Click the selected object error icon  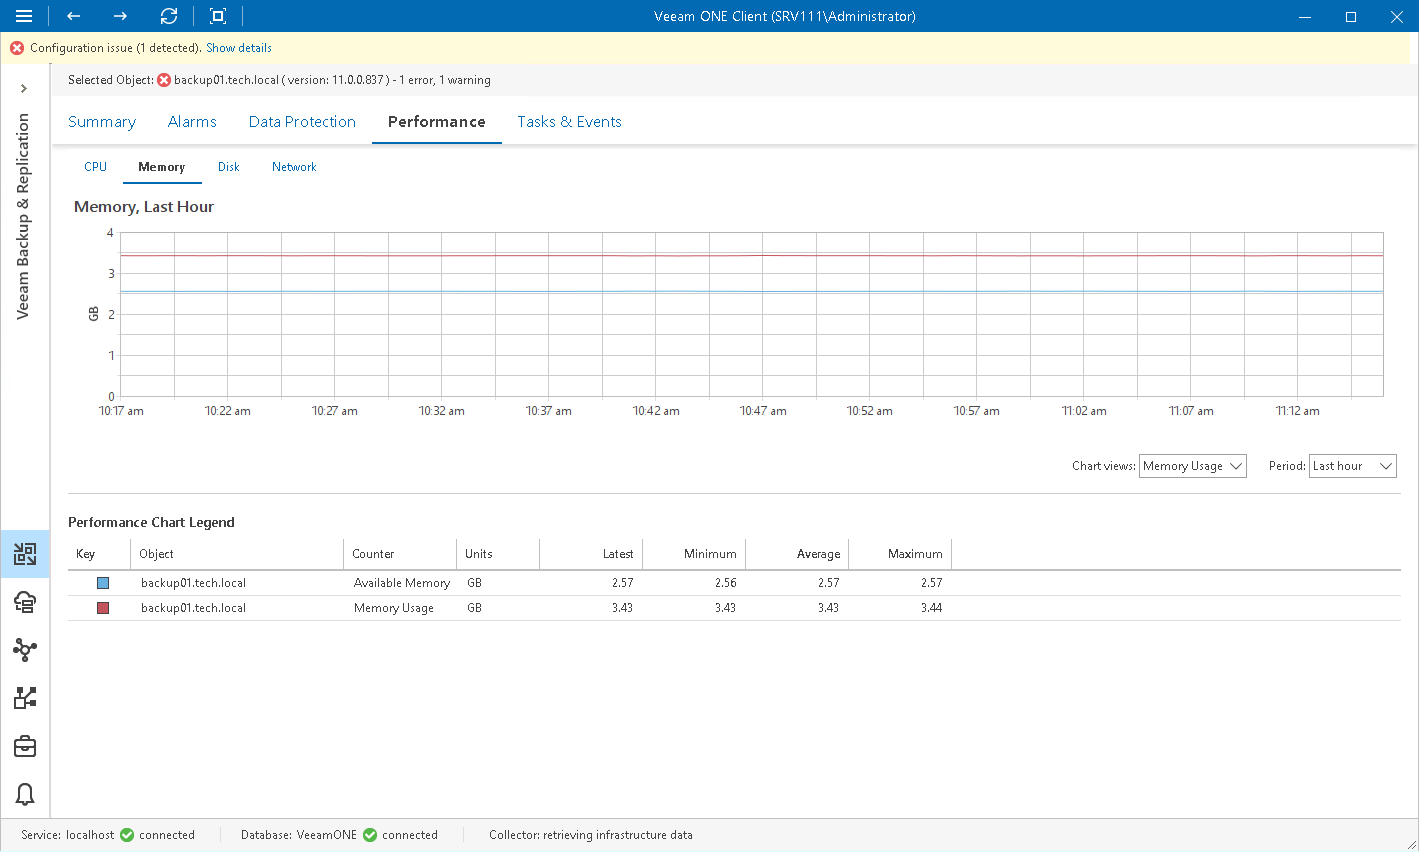(x=164, y=80)
